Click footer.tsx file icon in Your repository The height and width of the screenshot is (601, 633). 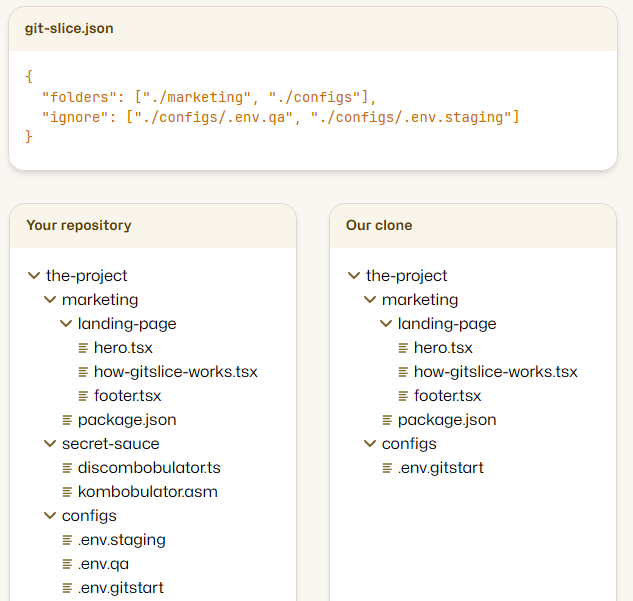tap(83, 396)
